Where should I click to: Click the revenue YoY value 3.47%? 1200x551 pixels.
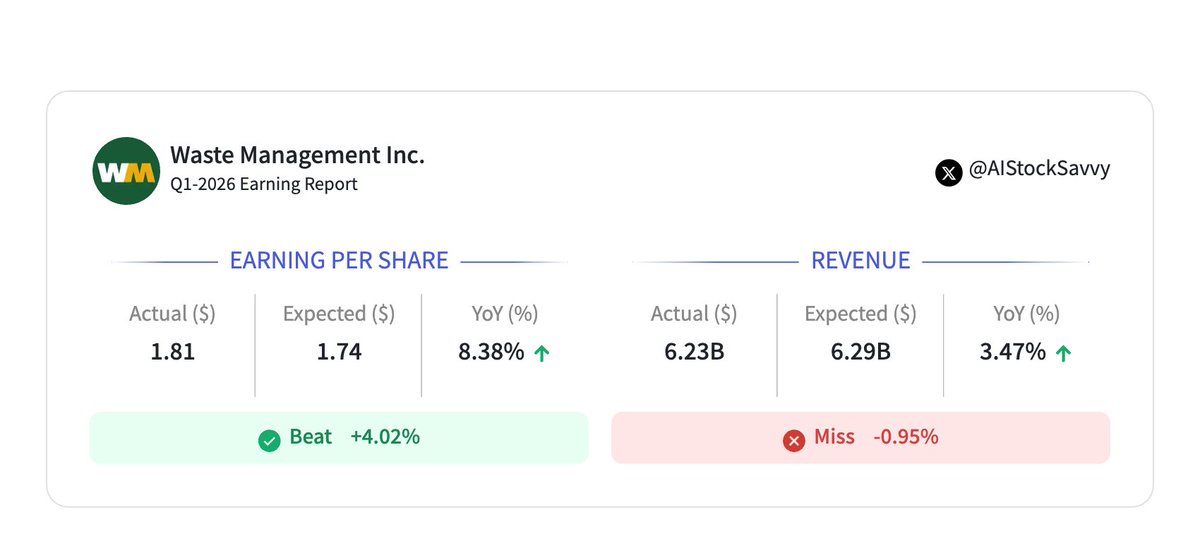click(1013, 352)
